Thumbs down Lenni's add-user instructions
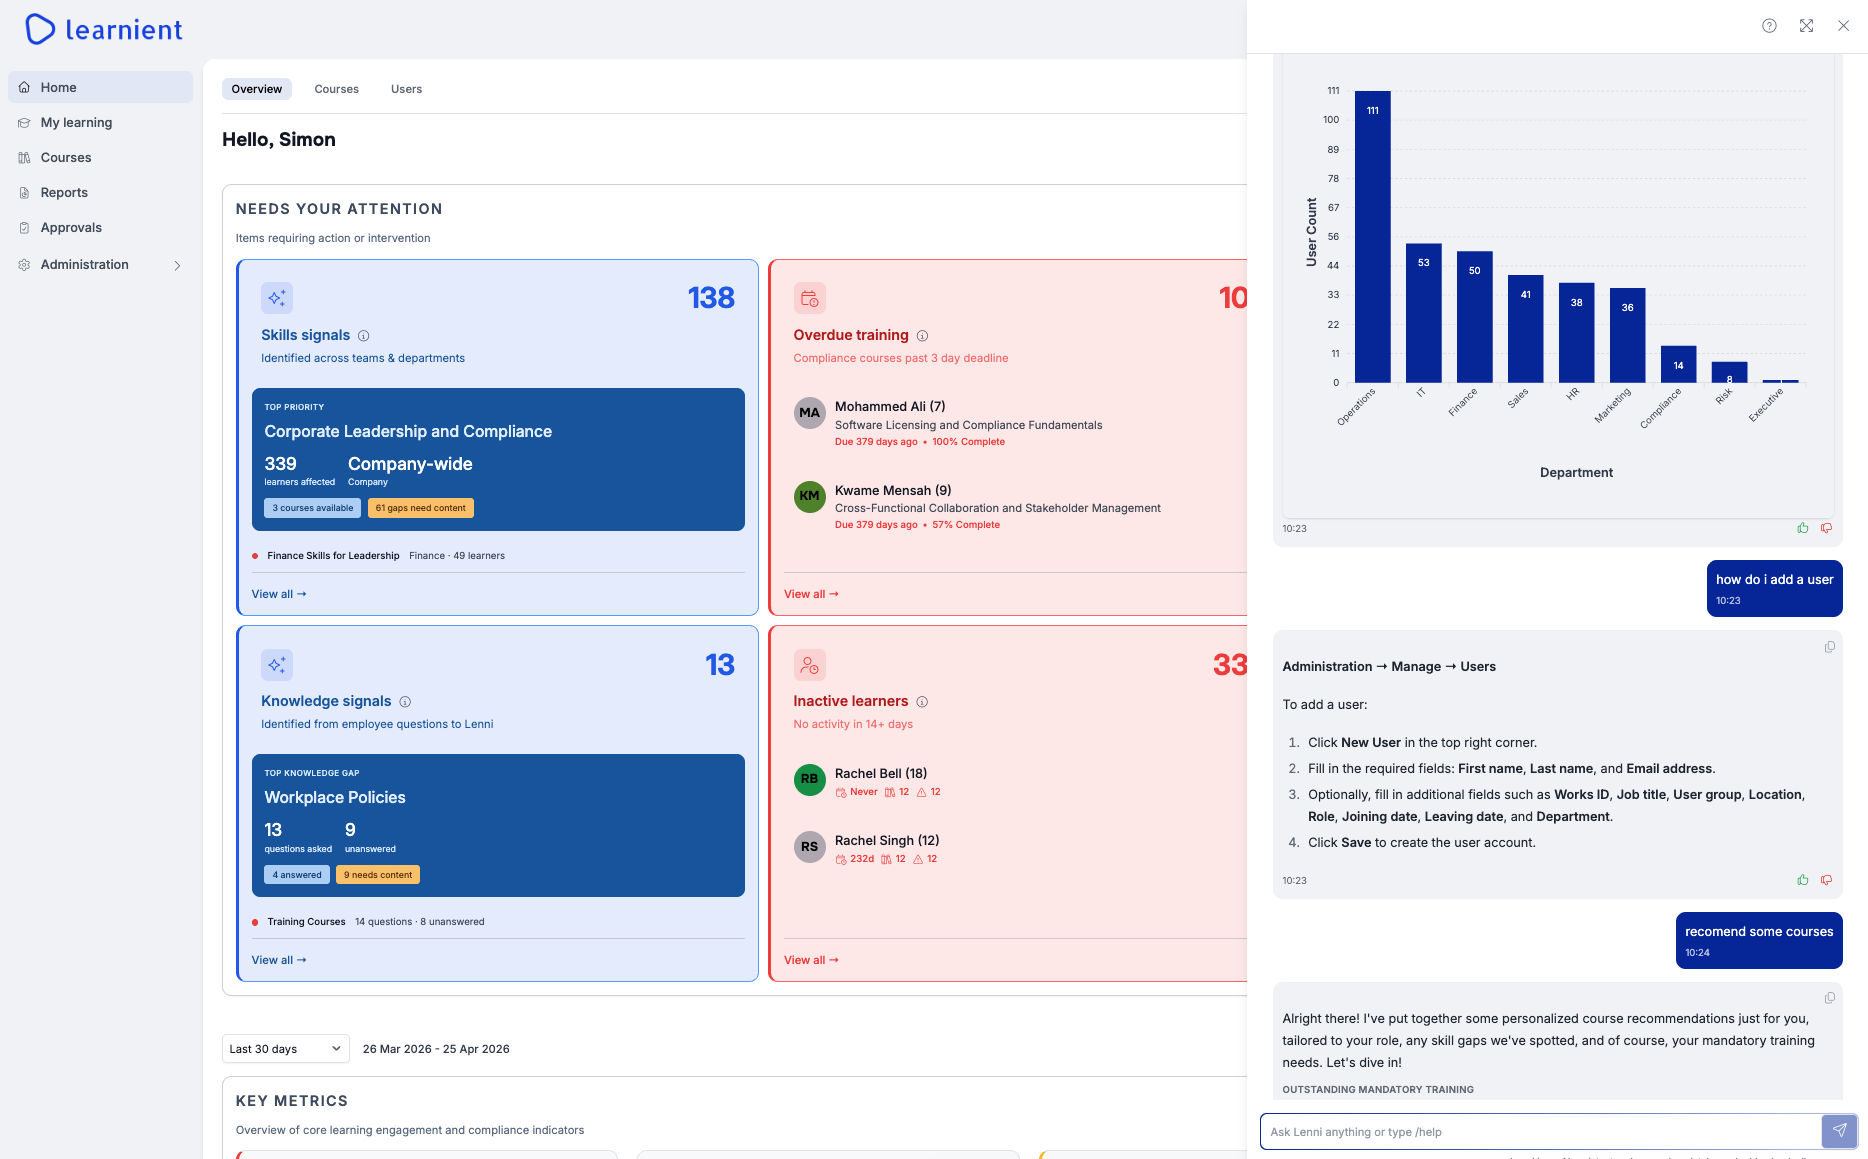 pos(1827,880)
